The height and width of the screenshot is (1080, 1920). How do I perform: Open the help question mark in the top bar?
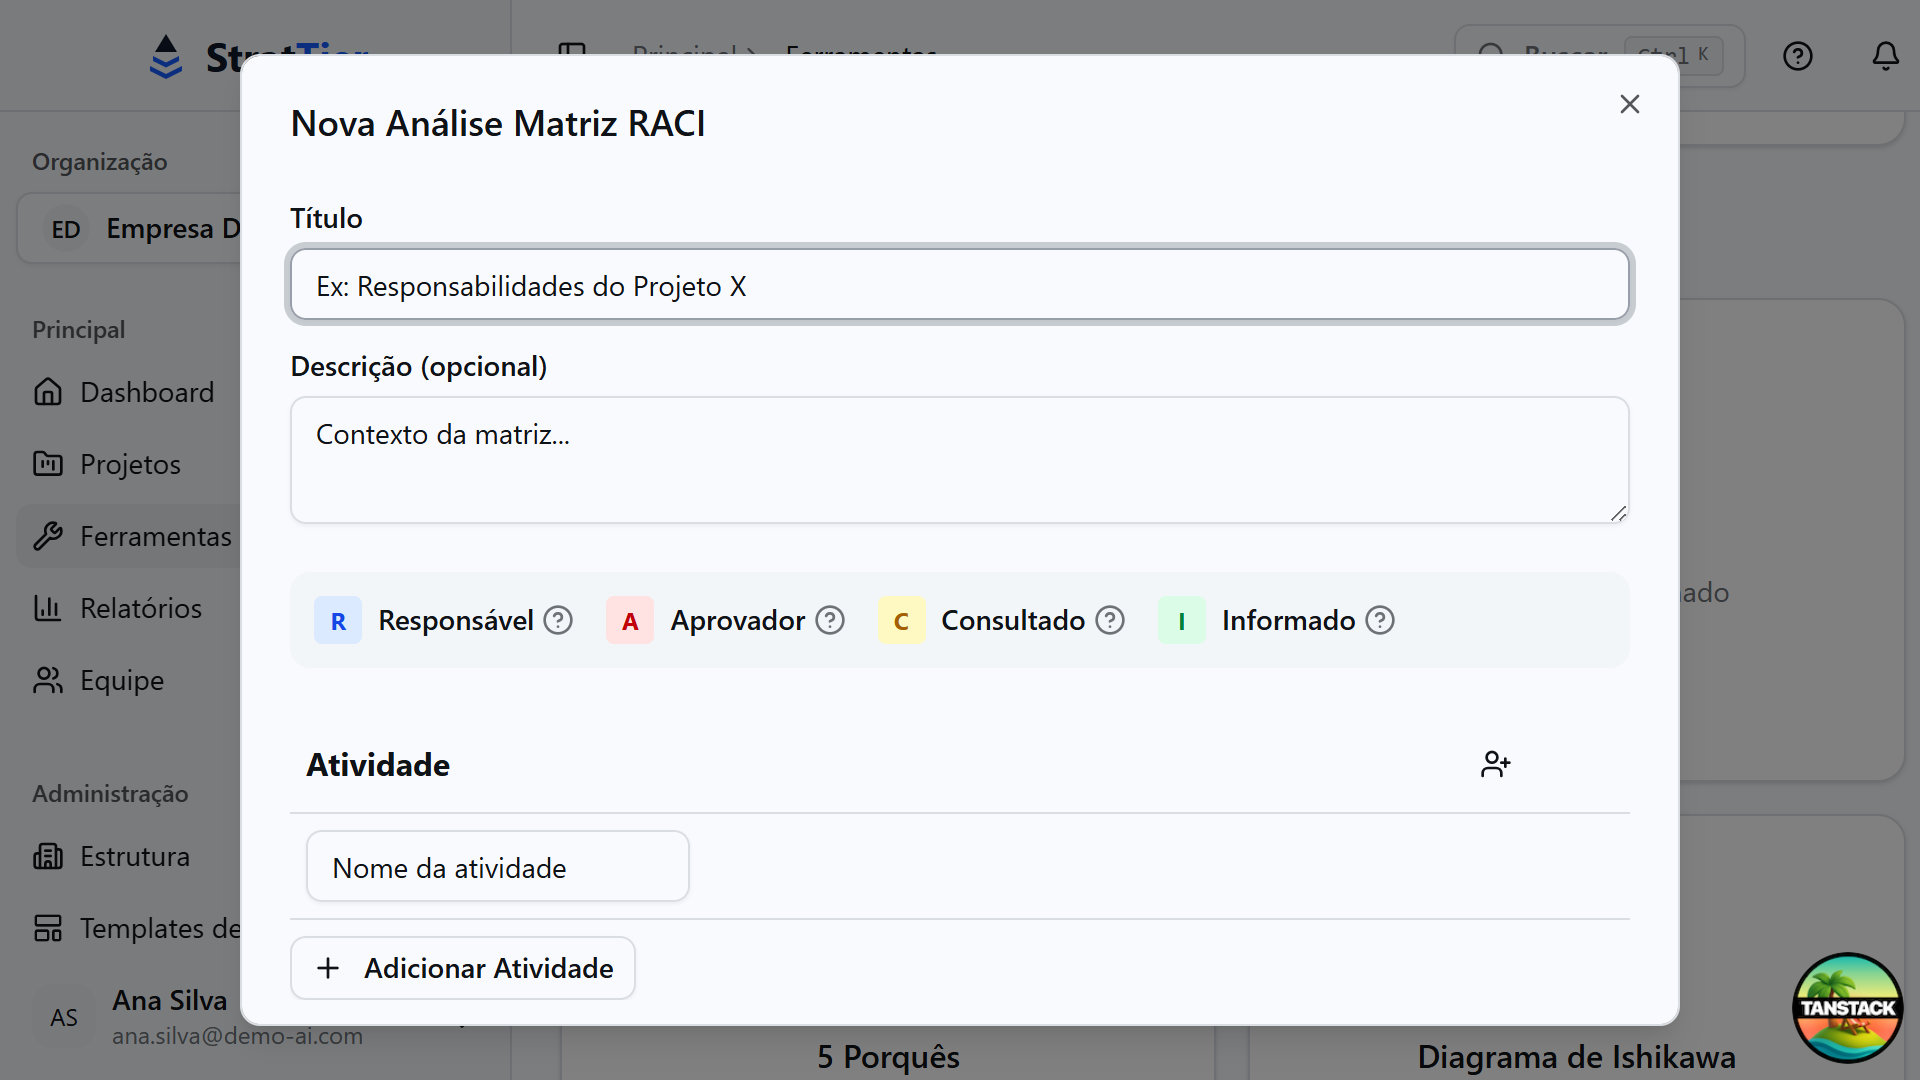(x=1797, y=56)
